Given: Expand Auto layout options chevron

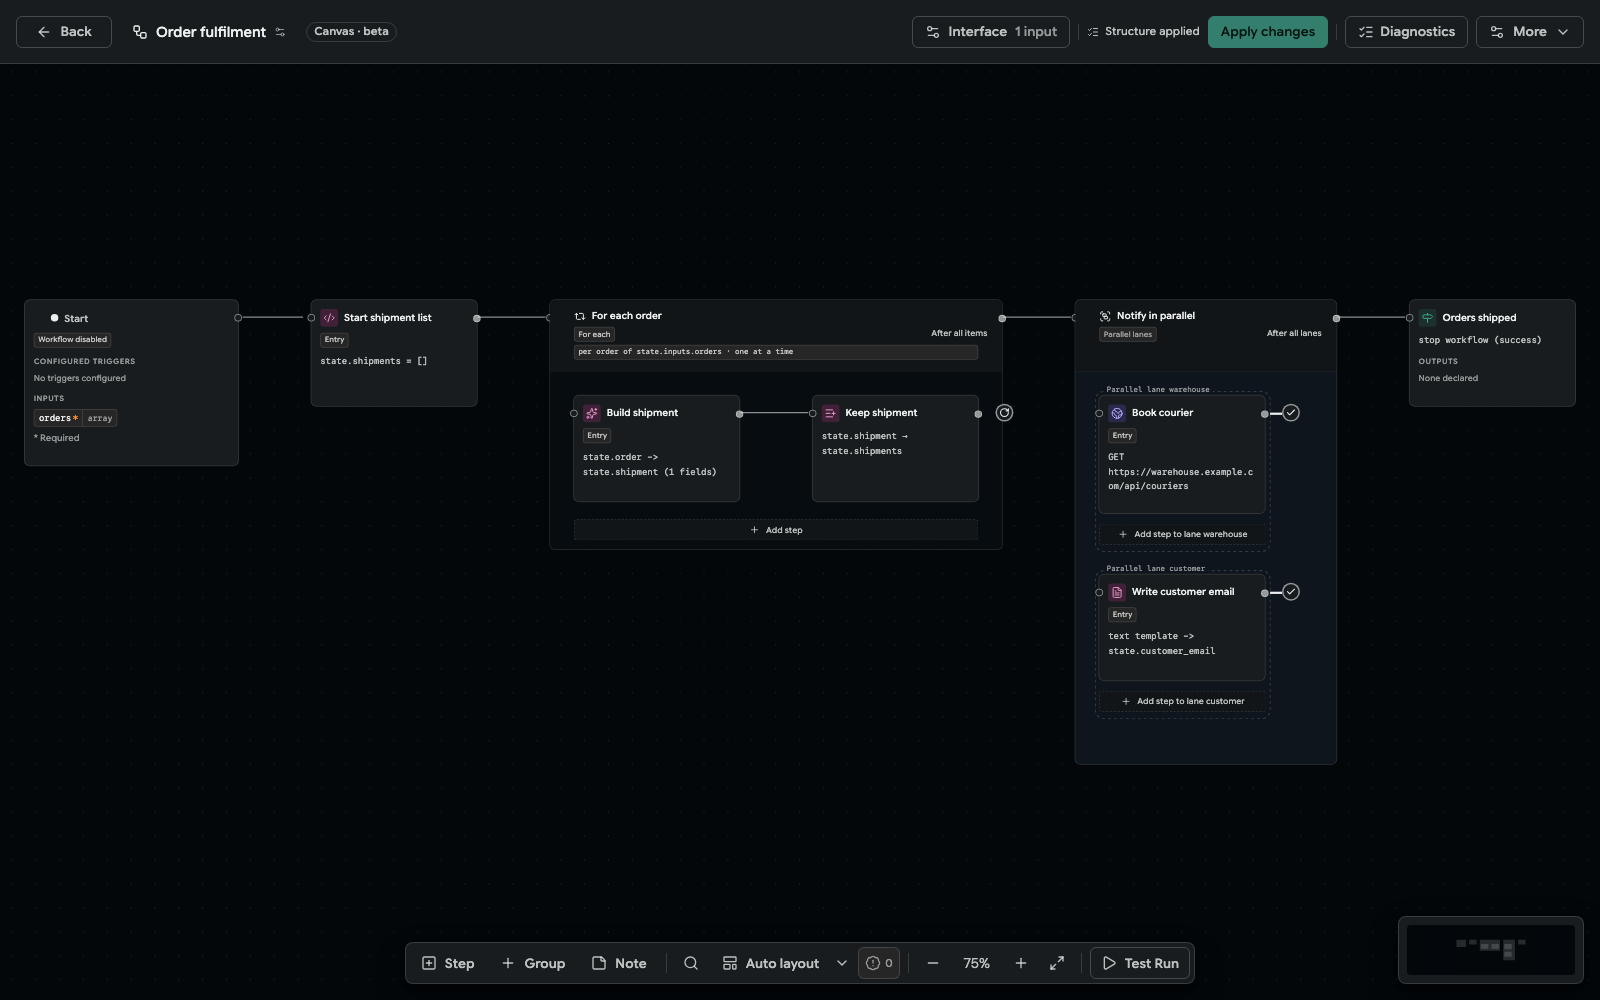Looking at the screenshot, I should (842, 963).
